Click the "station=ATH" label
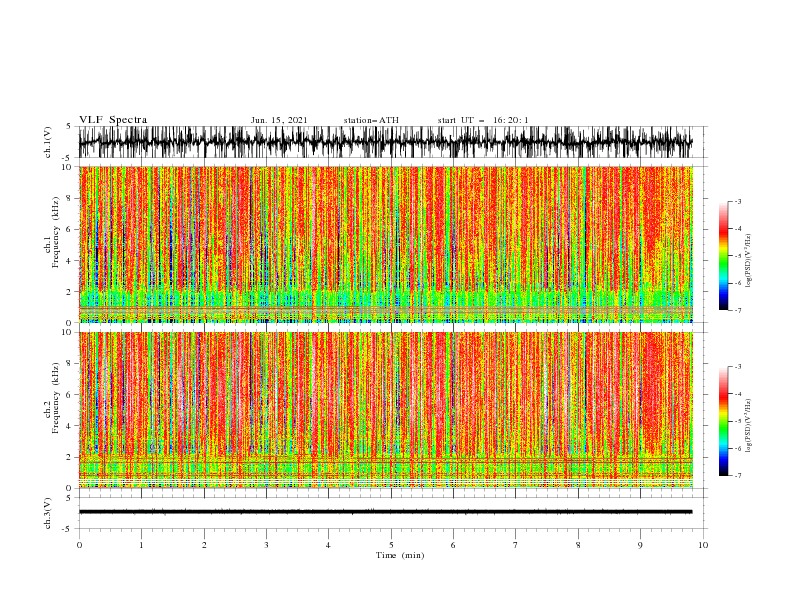The height and width of the screenshot is (612, 792). pos(371,120)
